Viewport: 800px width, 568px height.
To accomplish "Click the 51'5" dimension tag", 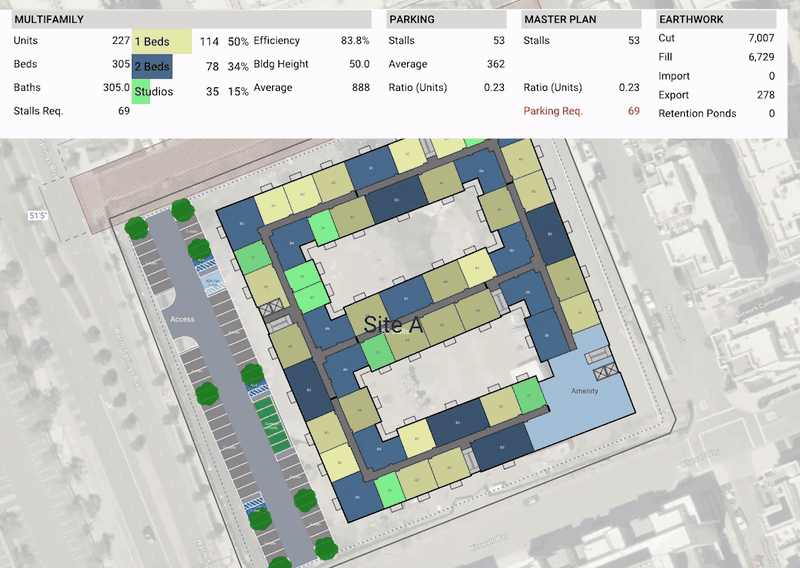I will pyautogui.click(x=38, y=215).
